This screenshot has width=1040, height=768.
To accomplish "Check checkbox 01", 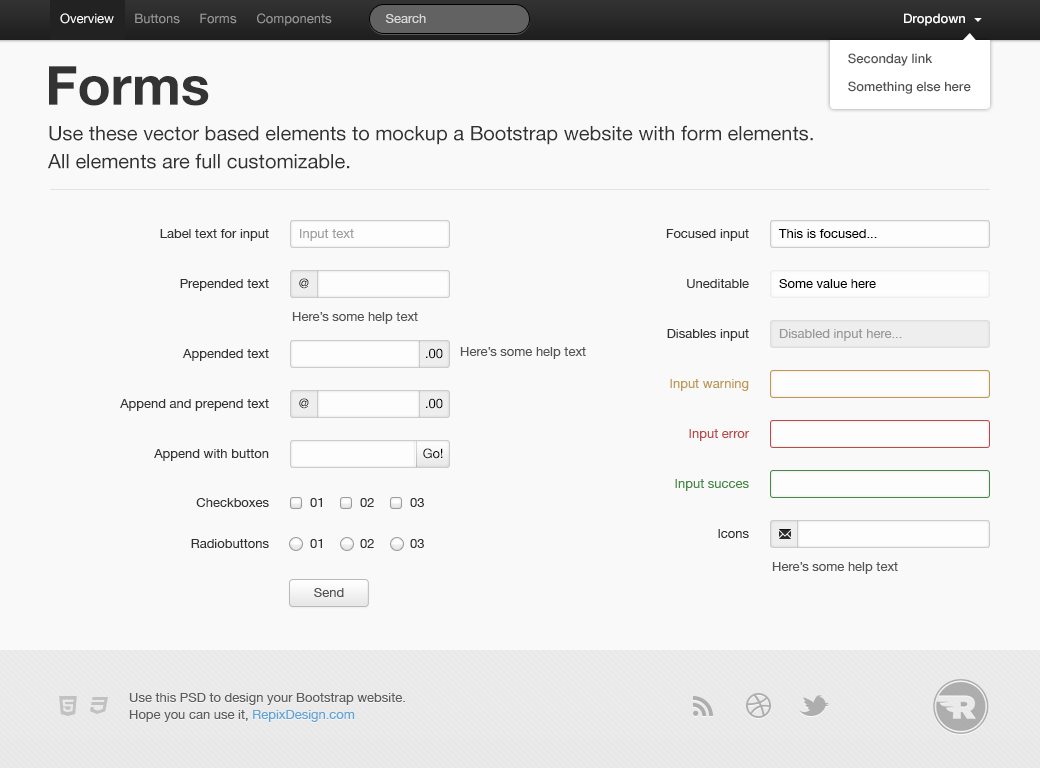I will click(x=296, y=503).
